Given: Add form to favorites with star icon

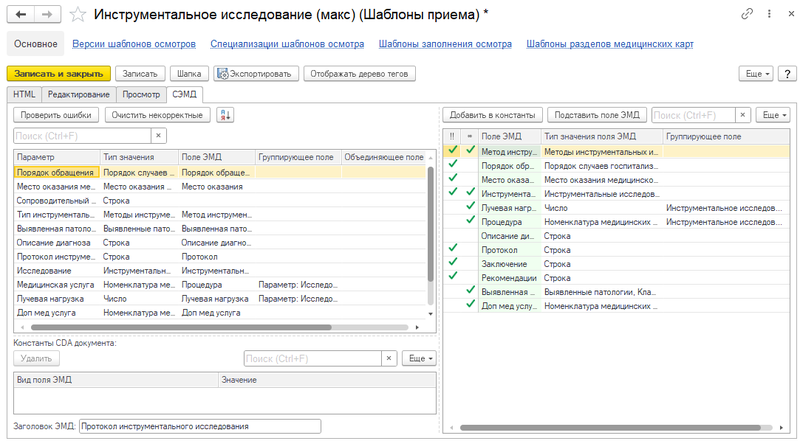Looking at the screenshot, I should coord(78,14).
